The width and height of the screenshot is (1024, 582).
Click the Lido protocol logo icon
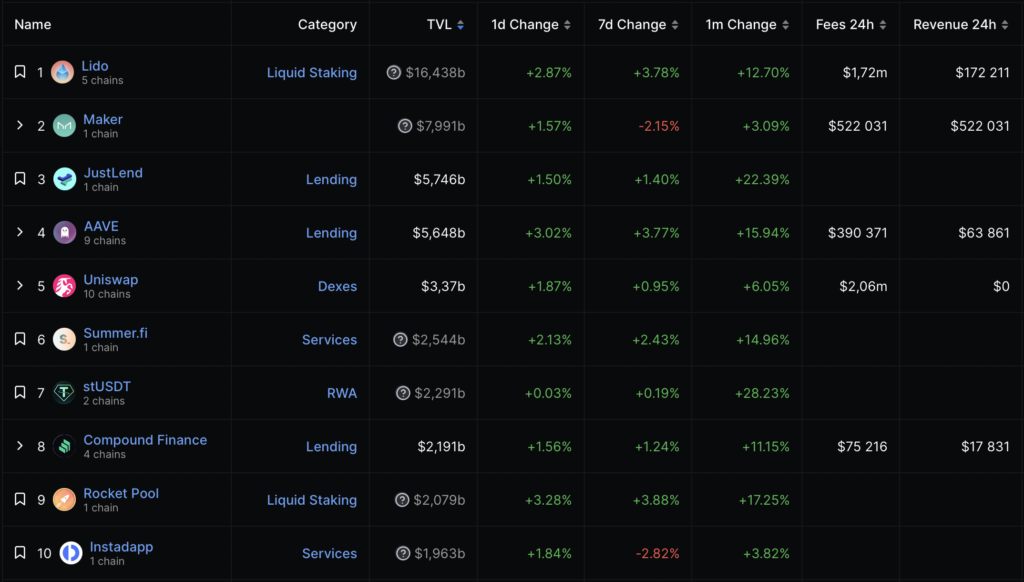pos(63,72)
